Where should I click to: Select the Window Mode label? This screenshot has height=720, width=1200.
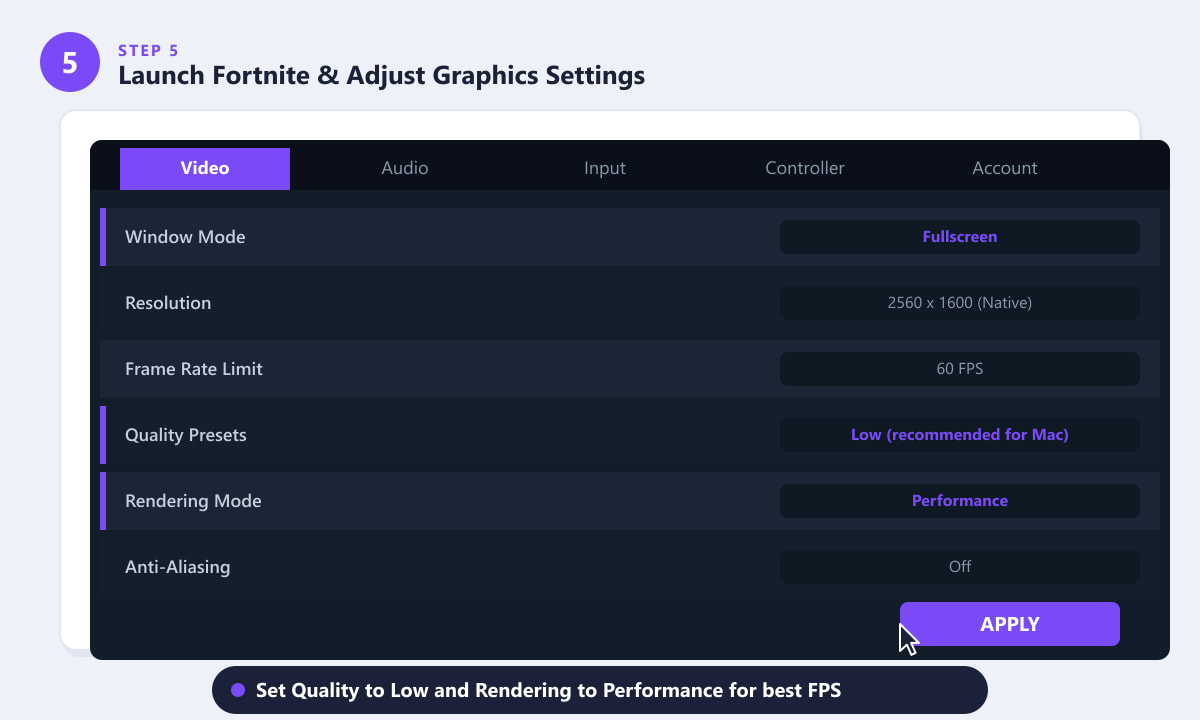[185, 237]
